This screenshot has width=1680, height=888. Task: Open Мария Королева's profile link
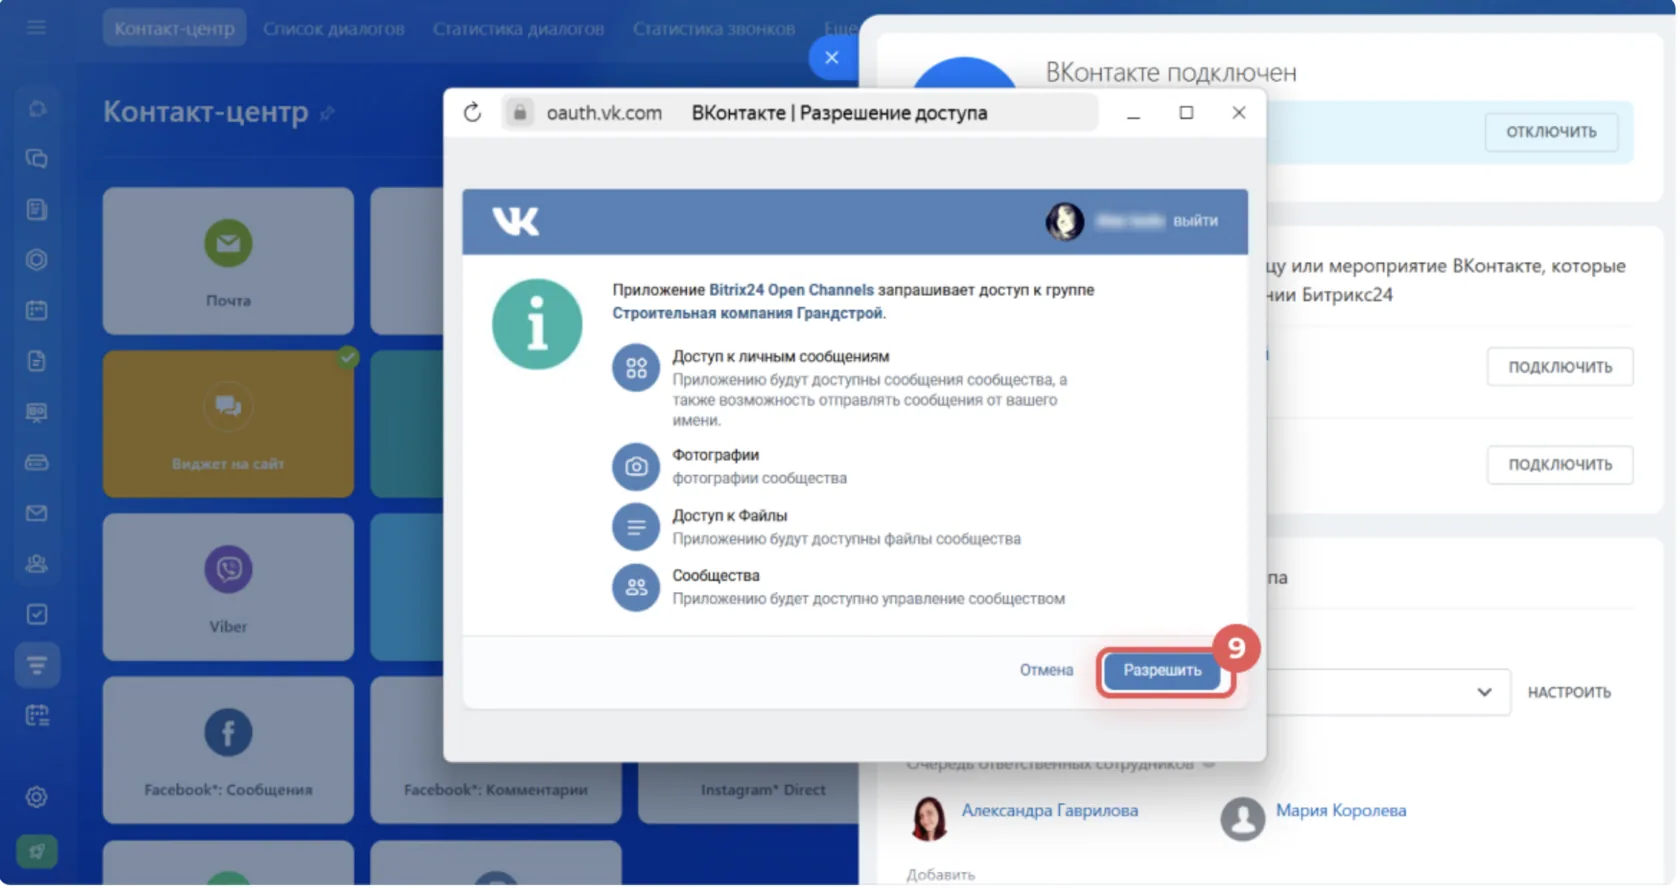tap(1341, 810)
